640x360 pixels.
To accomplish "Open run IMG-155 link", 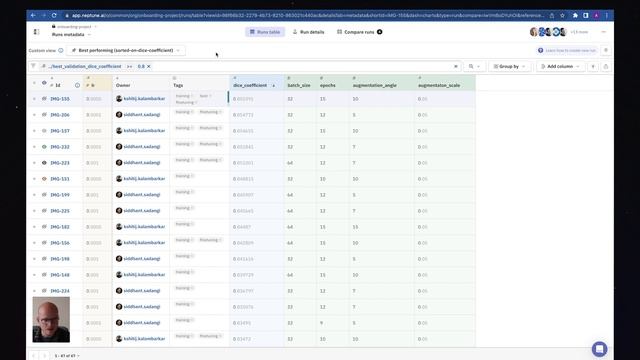I will tap(60, 99).
